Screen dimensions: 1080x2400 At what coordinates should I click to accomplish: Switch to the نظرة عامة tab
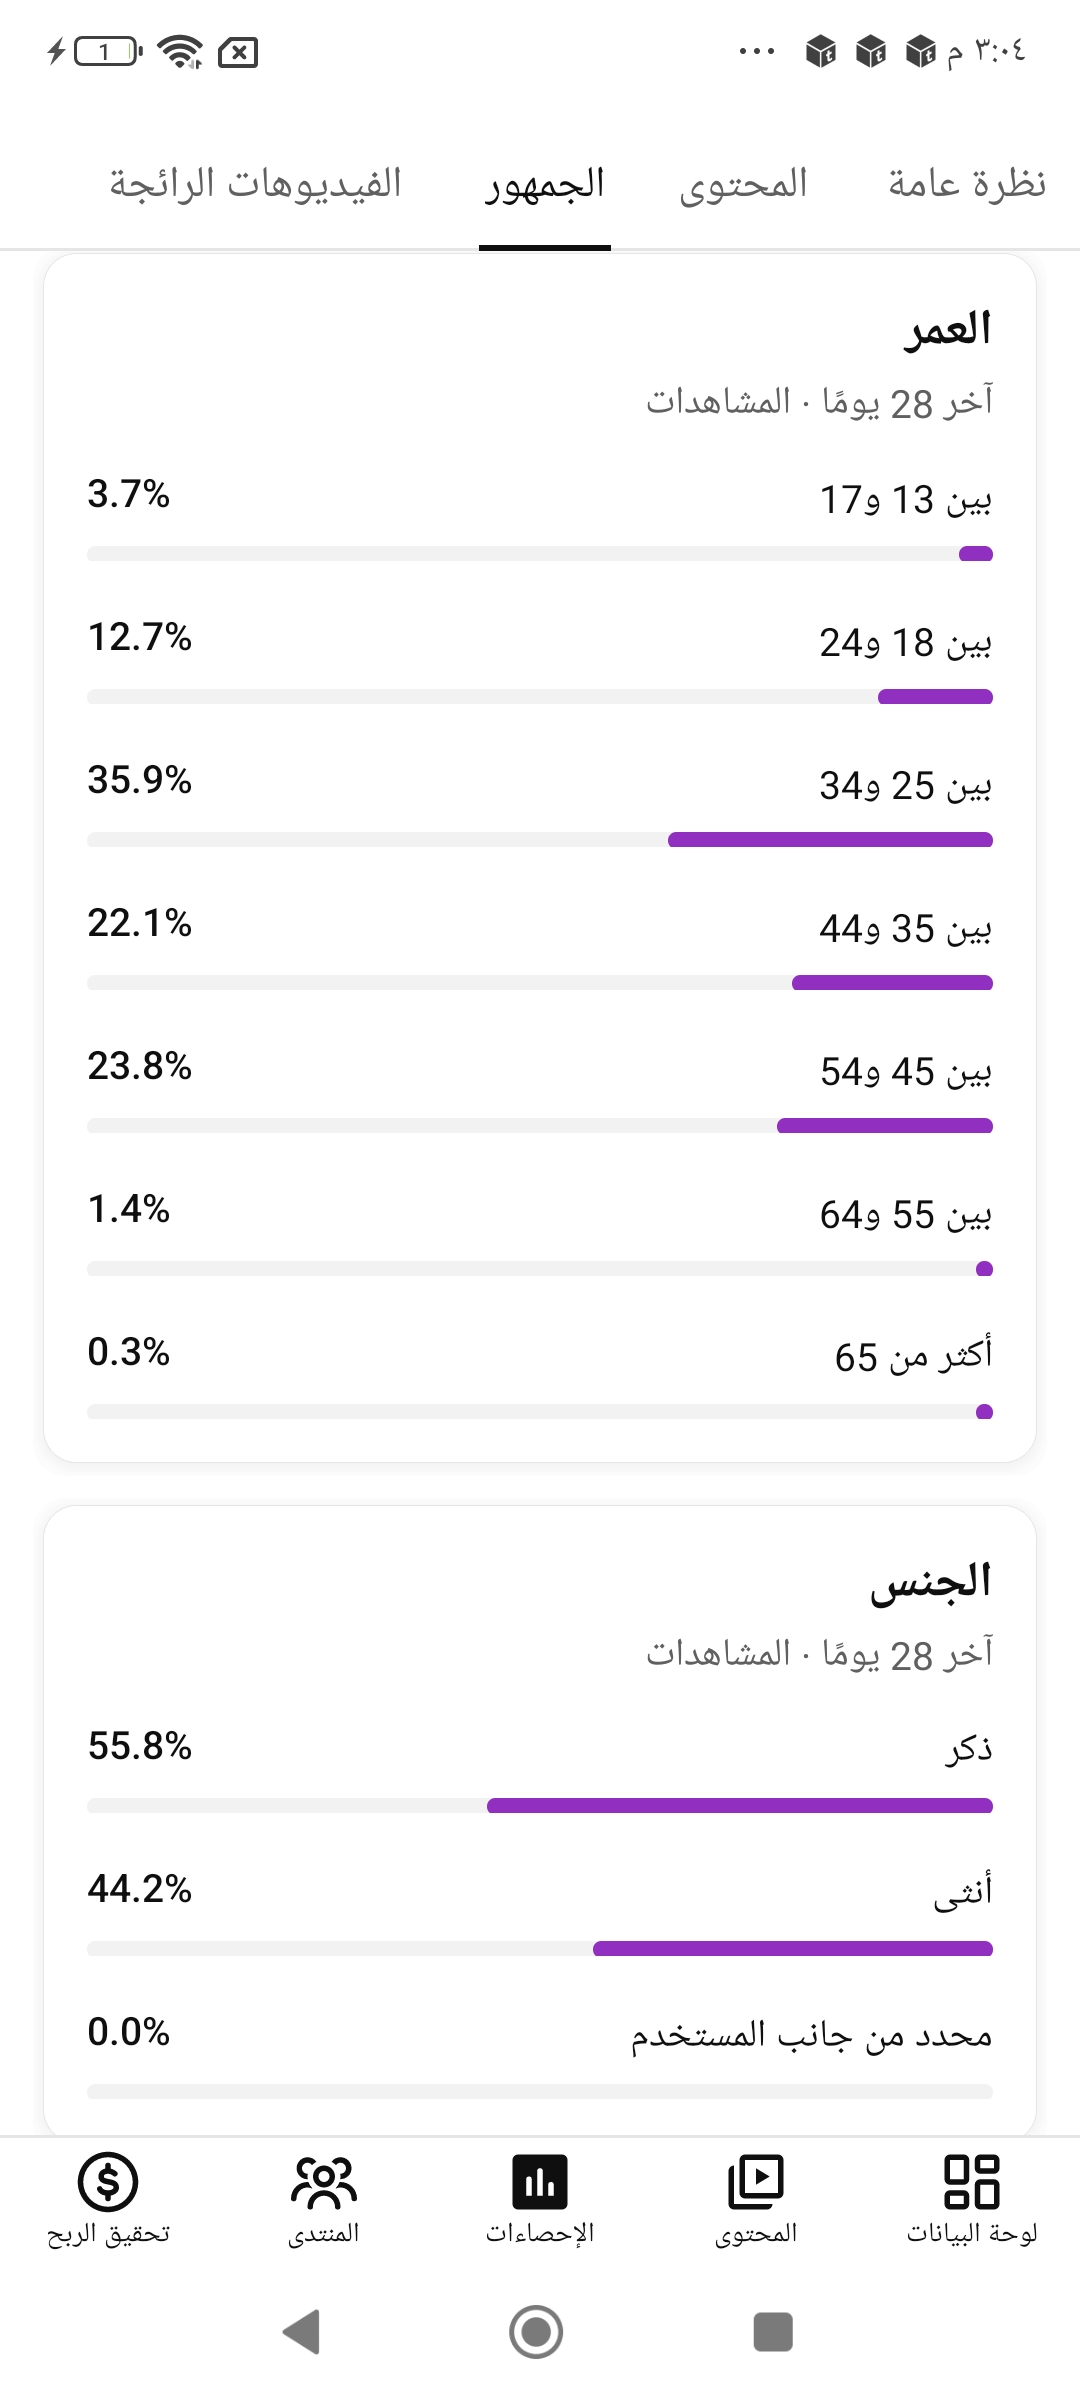967,184
